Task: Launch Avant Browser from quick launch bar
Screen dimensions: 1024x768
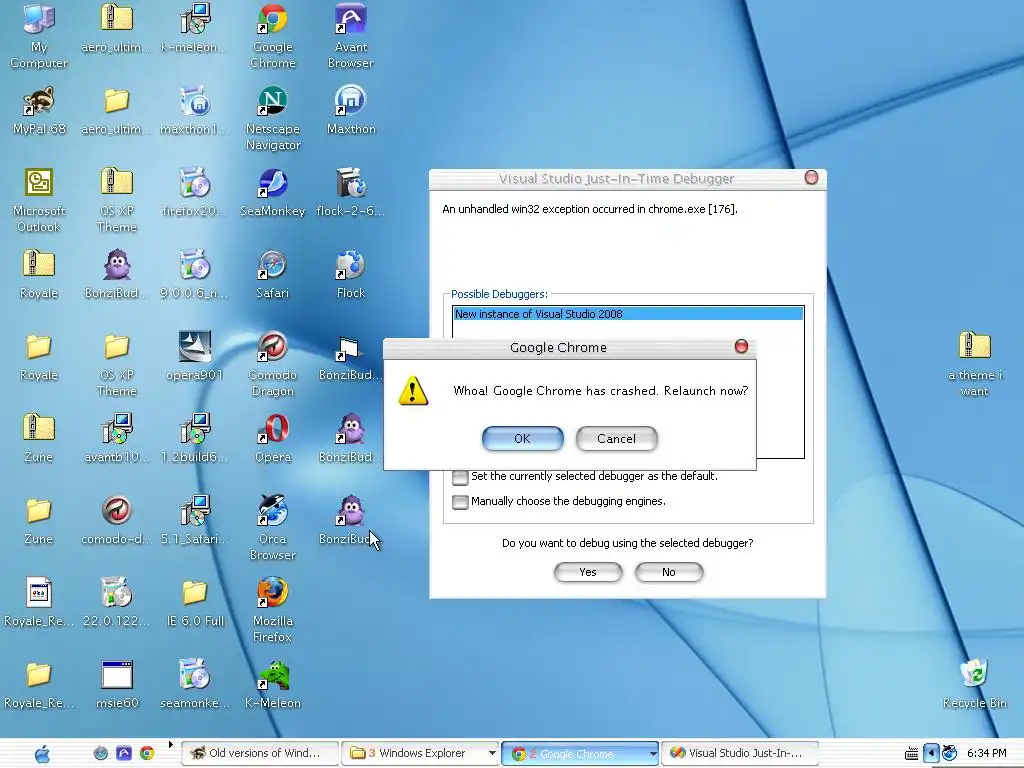Action: (x=123, y=753)
